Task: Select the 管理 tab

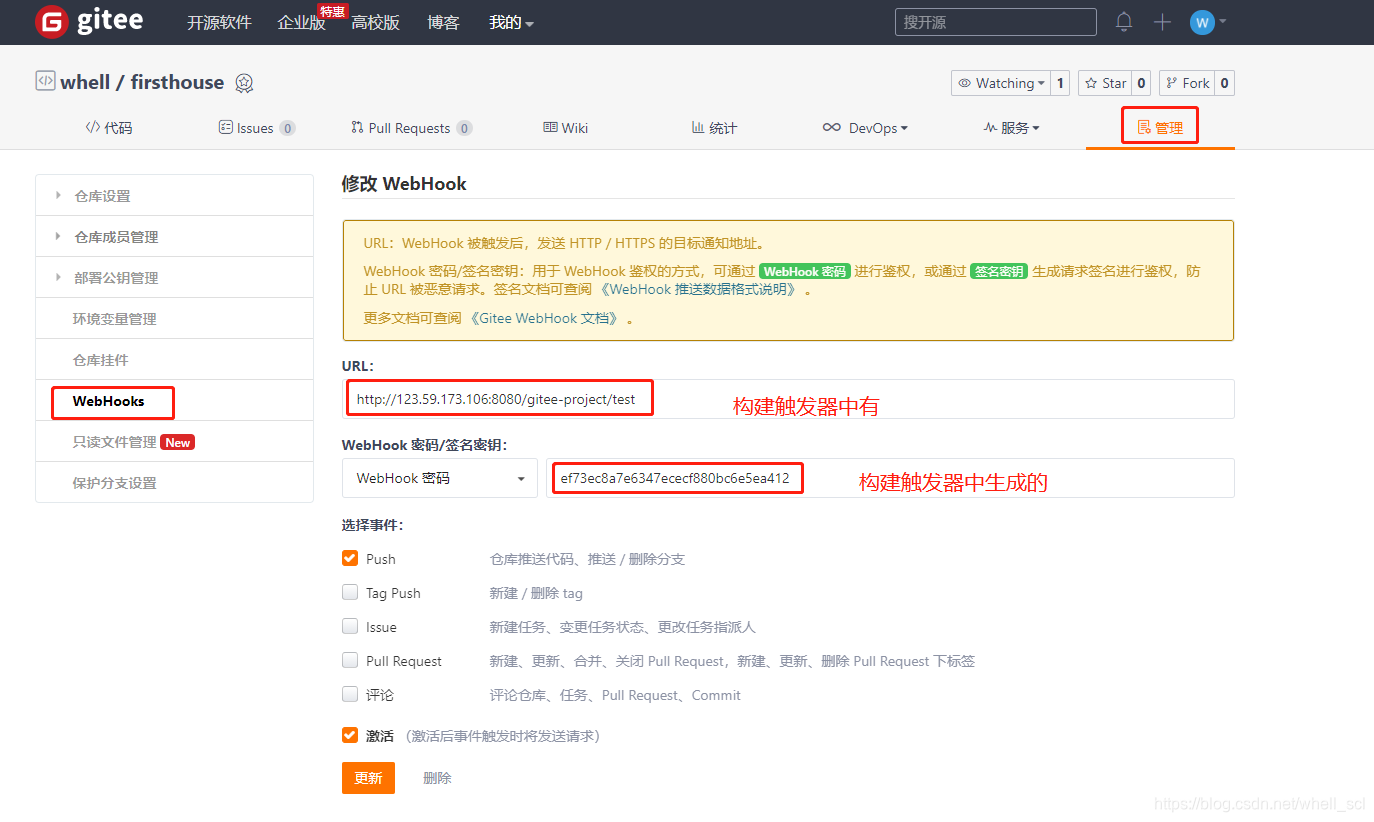Action: coord(1160,128)
